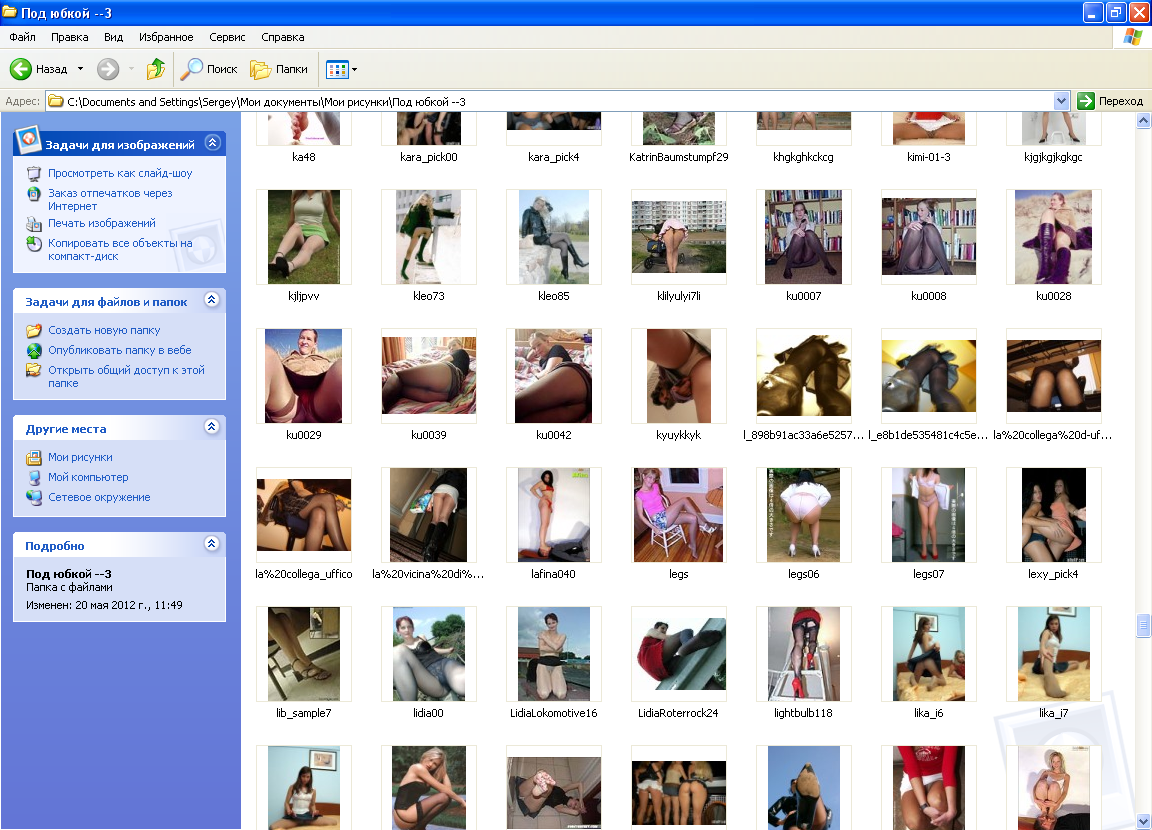Image resolution: width=1152 pixels, height=830 pixels.
Task: Click the grey Forward arrow button
Action: pos(108,69)
